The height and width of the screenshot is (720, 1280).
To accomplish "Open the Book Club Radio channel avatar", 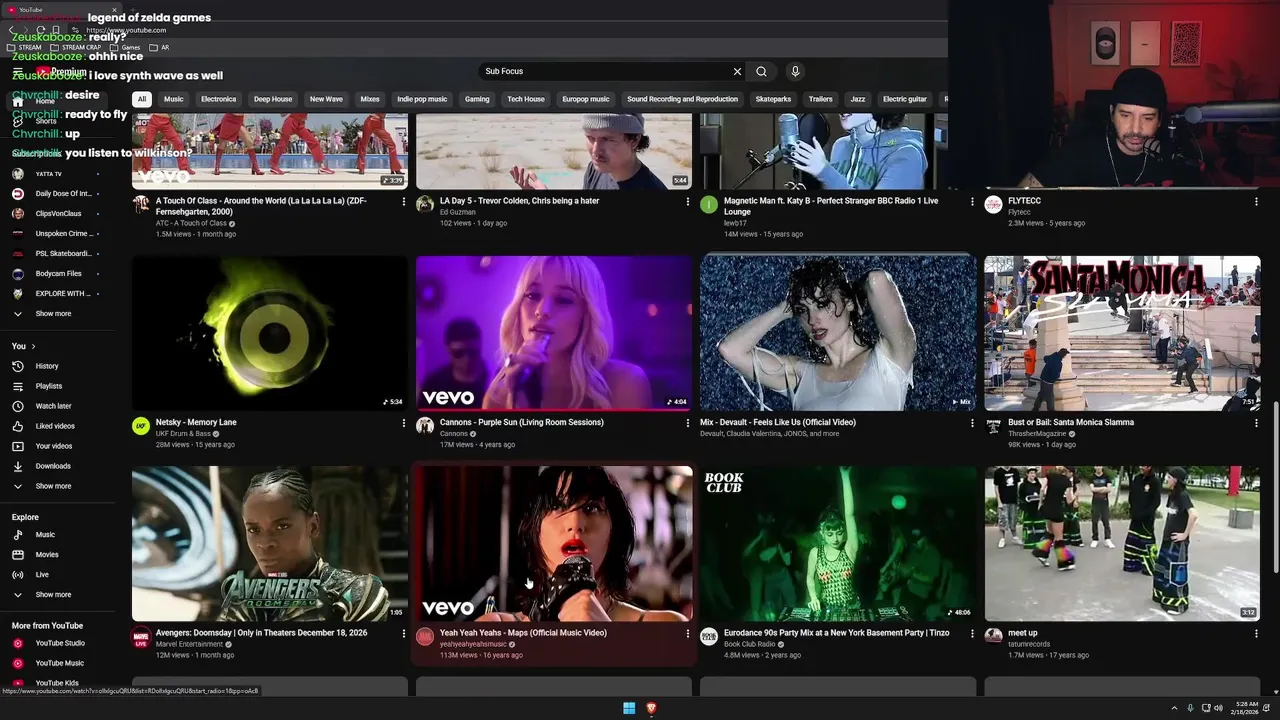I will 709,637.
